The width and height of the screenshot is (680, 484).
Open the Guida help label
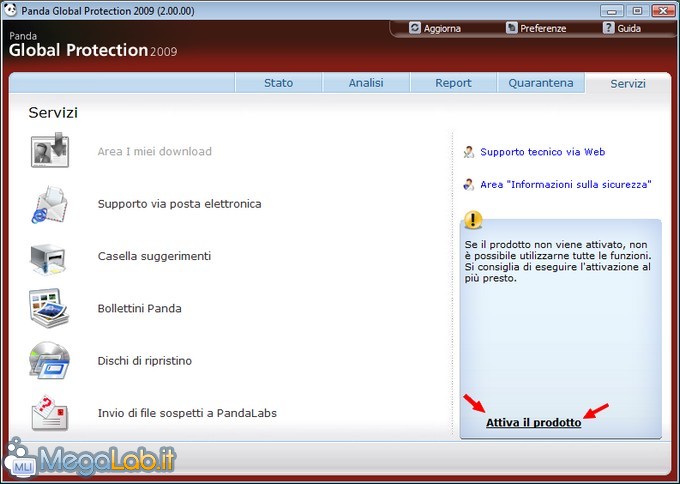pyautogui.click(x=629, y=29)
